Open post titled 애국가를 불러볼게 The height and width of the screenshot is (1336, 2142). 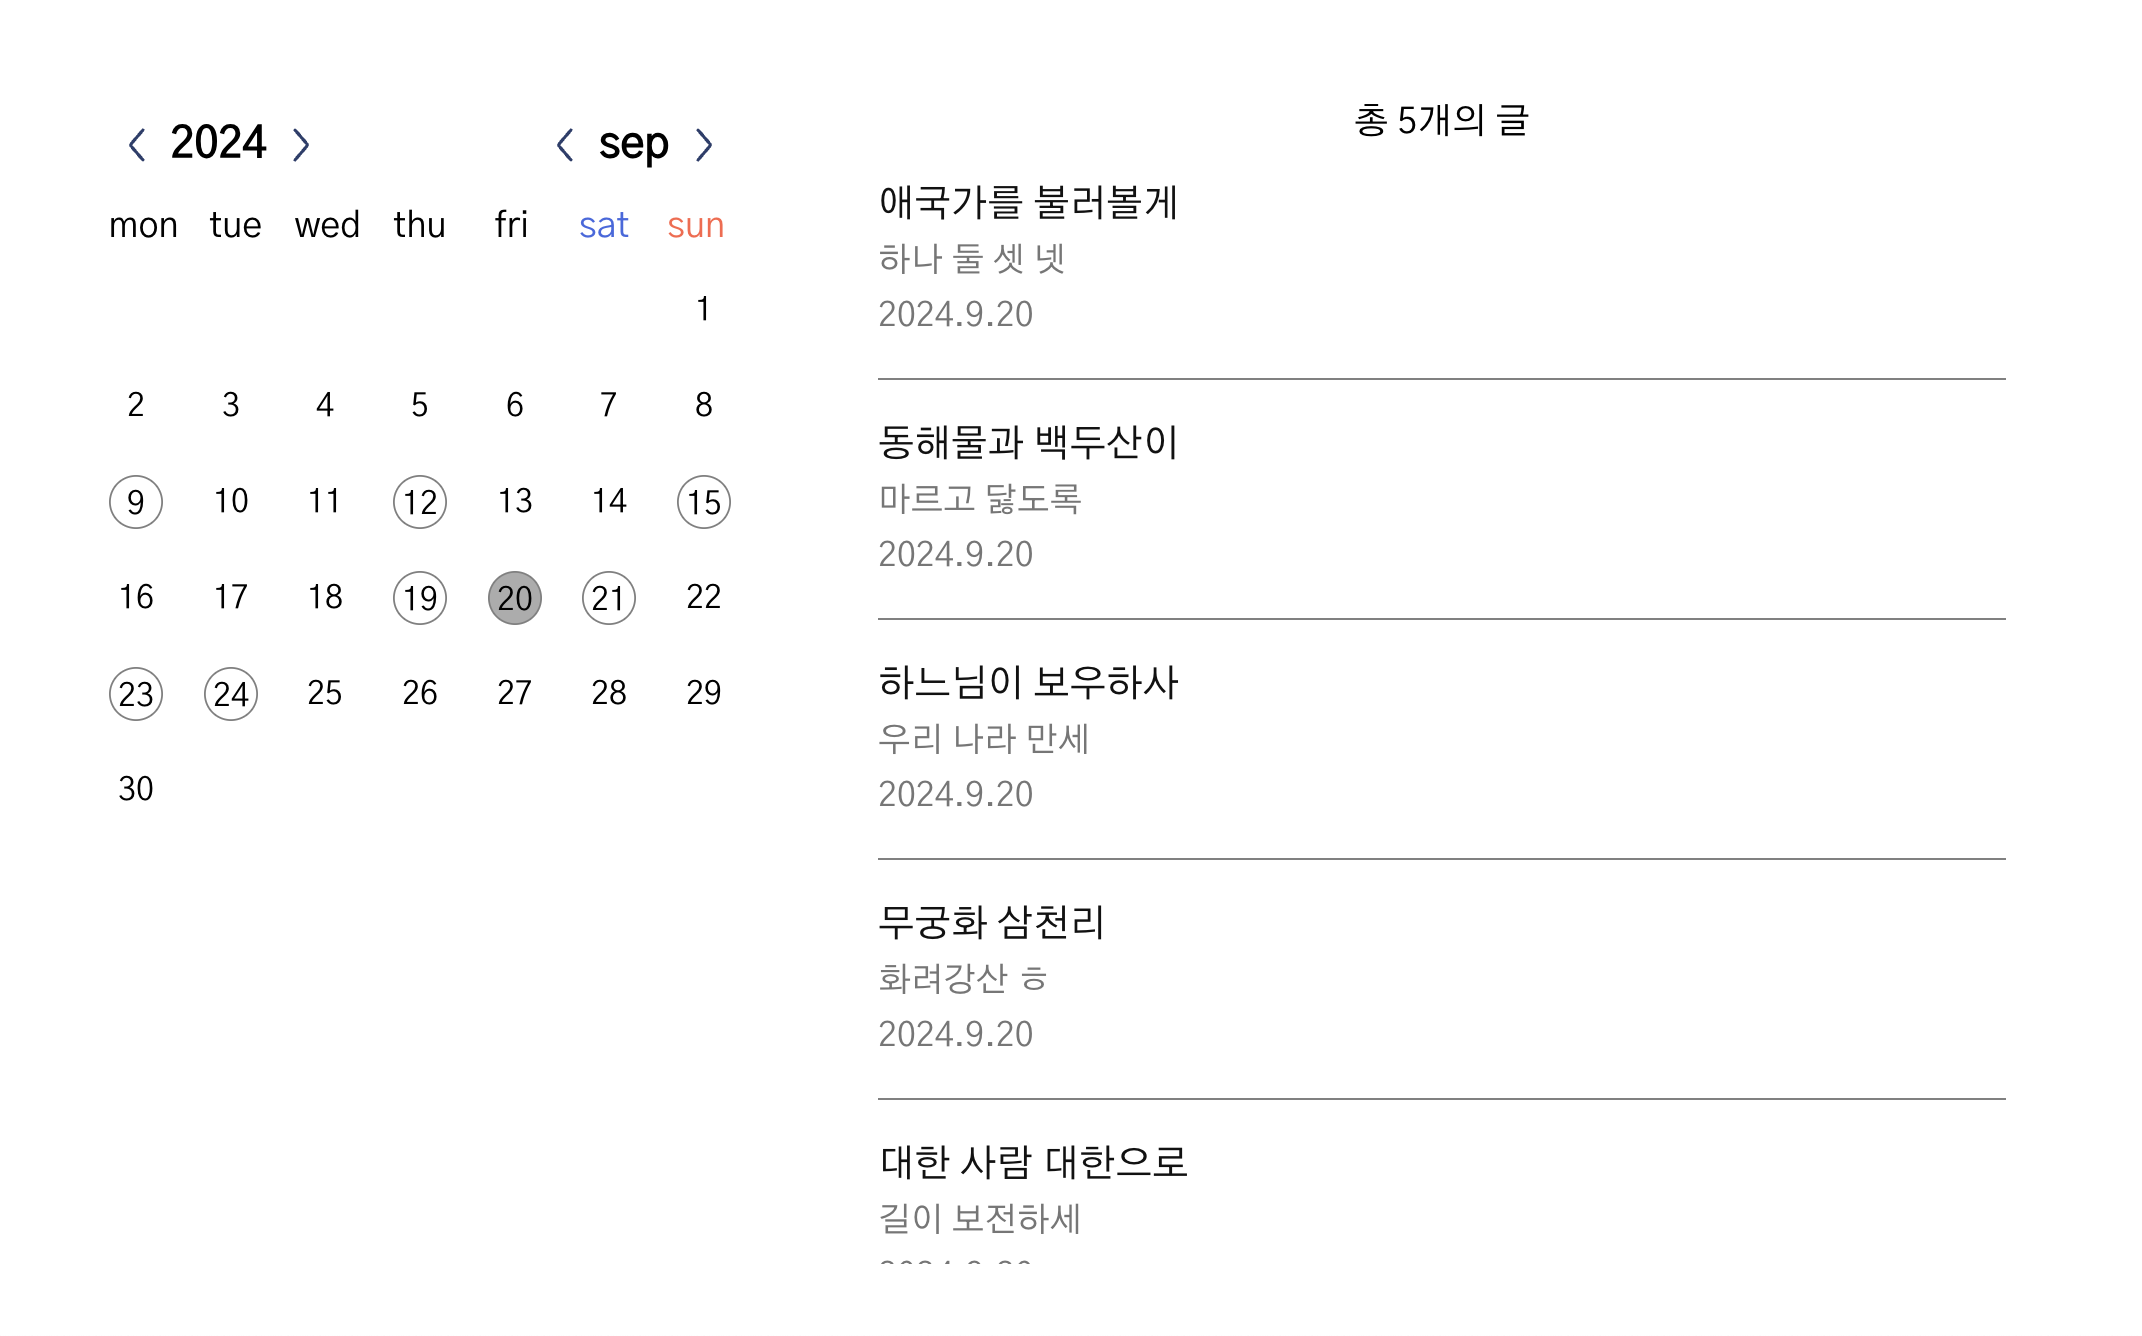click(x=1028, y=203)
